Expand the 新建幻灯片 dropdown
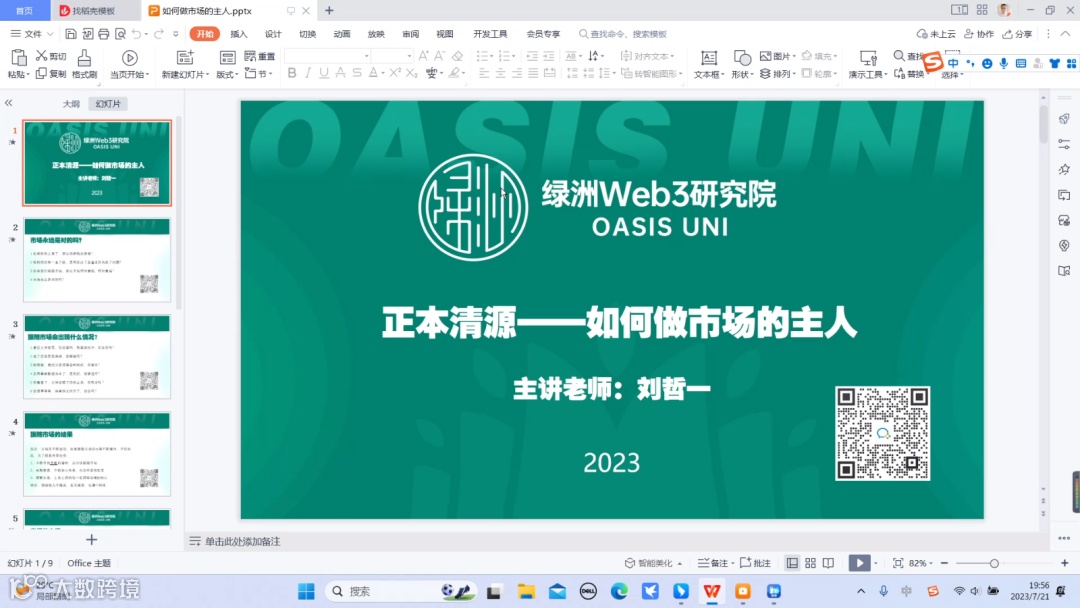 [207, 74]
